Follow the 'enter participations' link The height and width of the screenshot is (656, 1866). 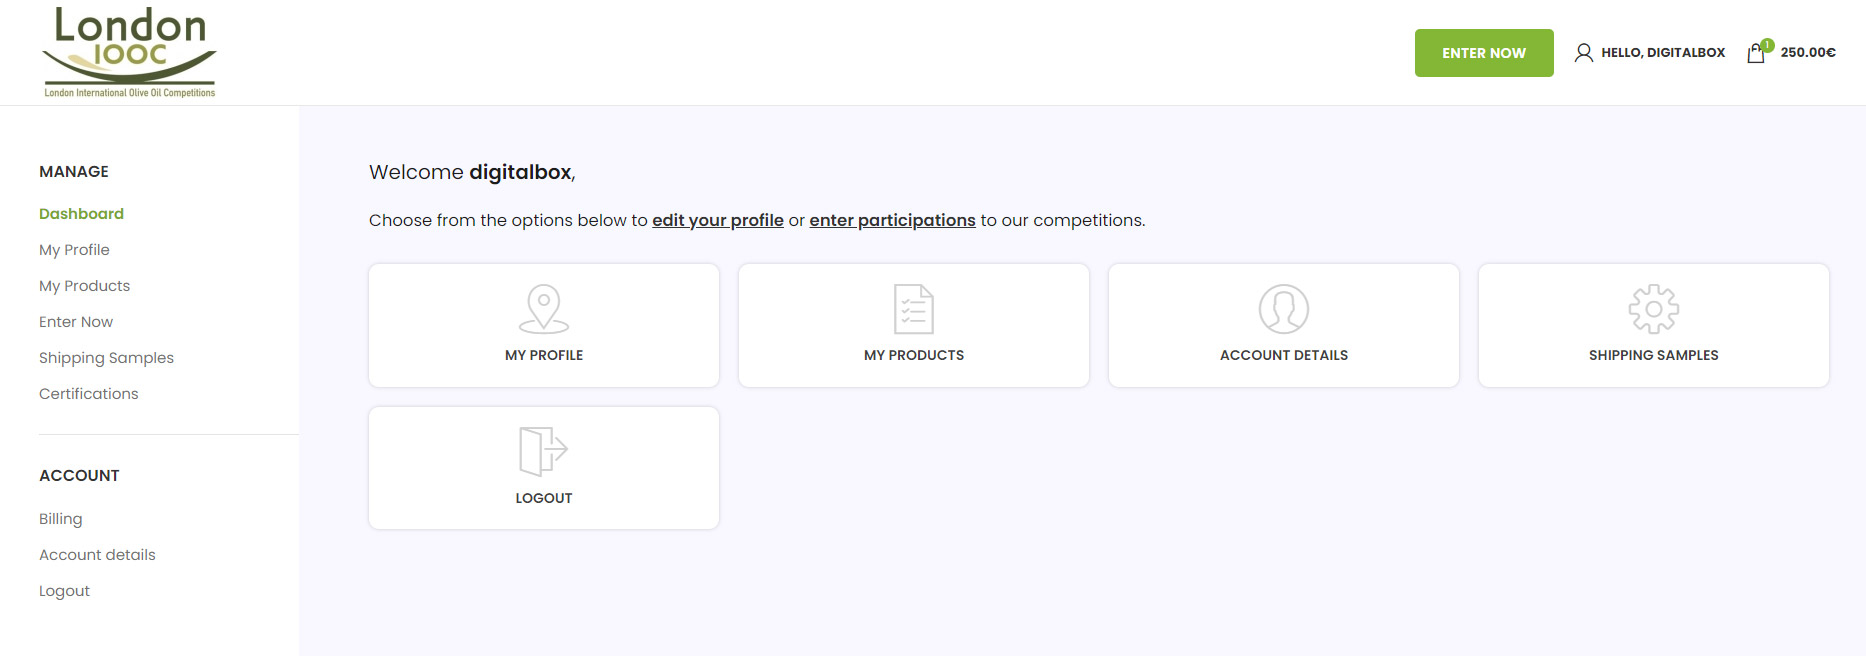click(892, 220)
